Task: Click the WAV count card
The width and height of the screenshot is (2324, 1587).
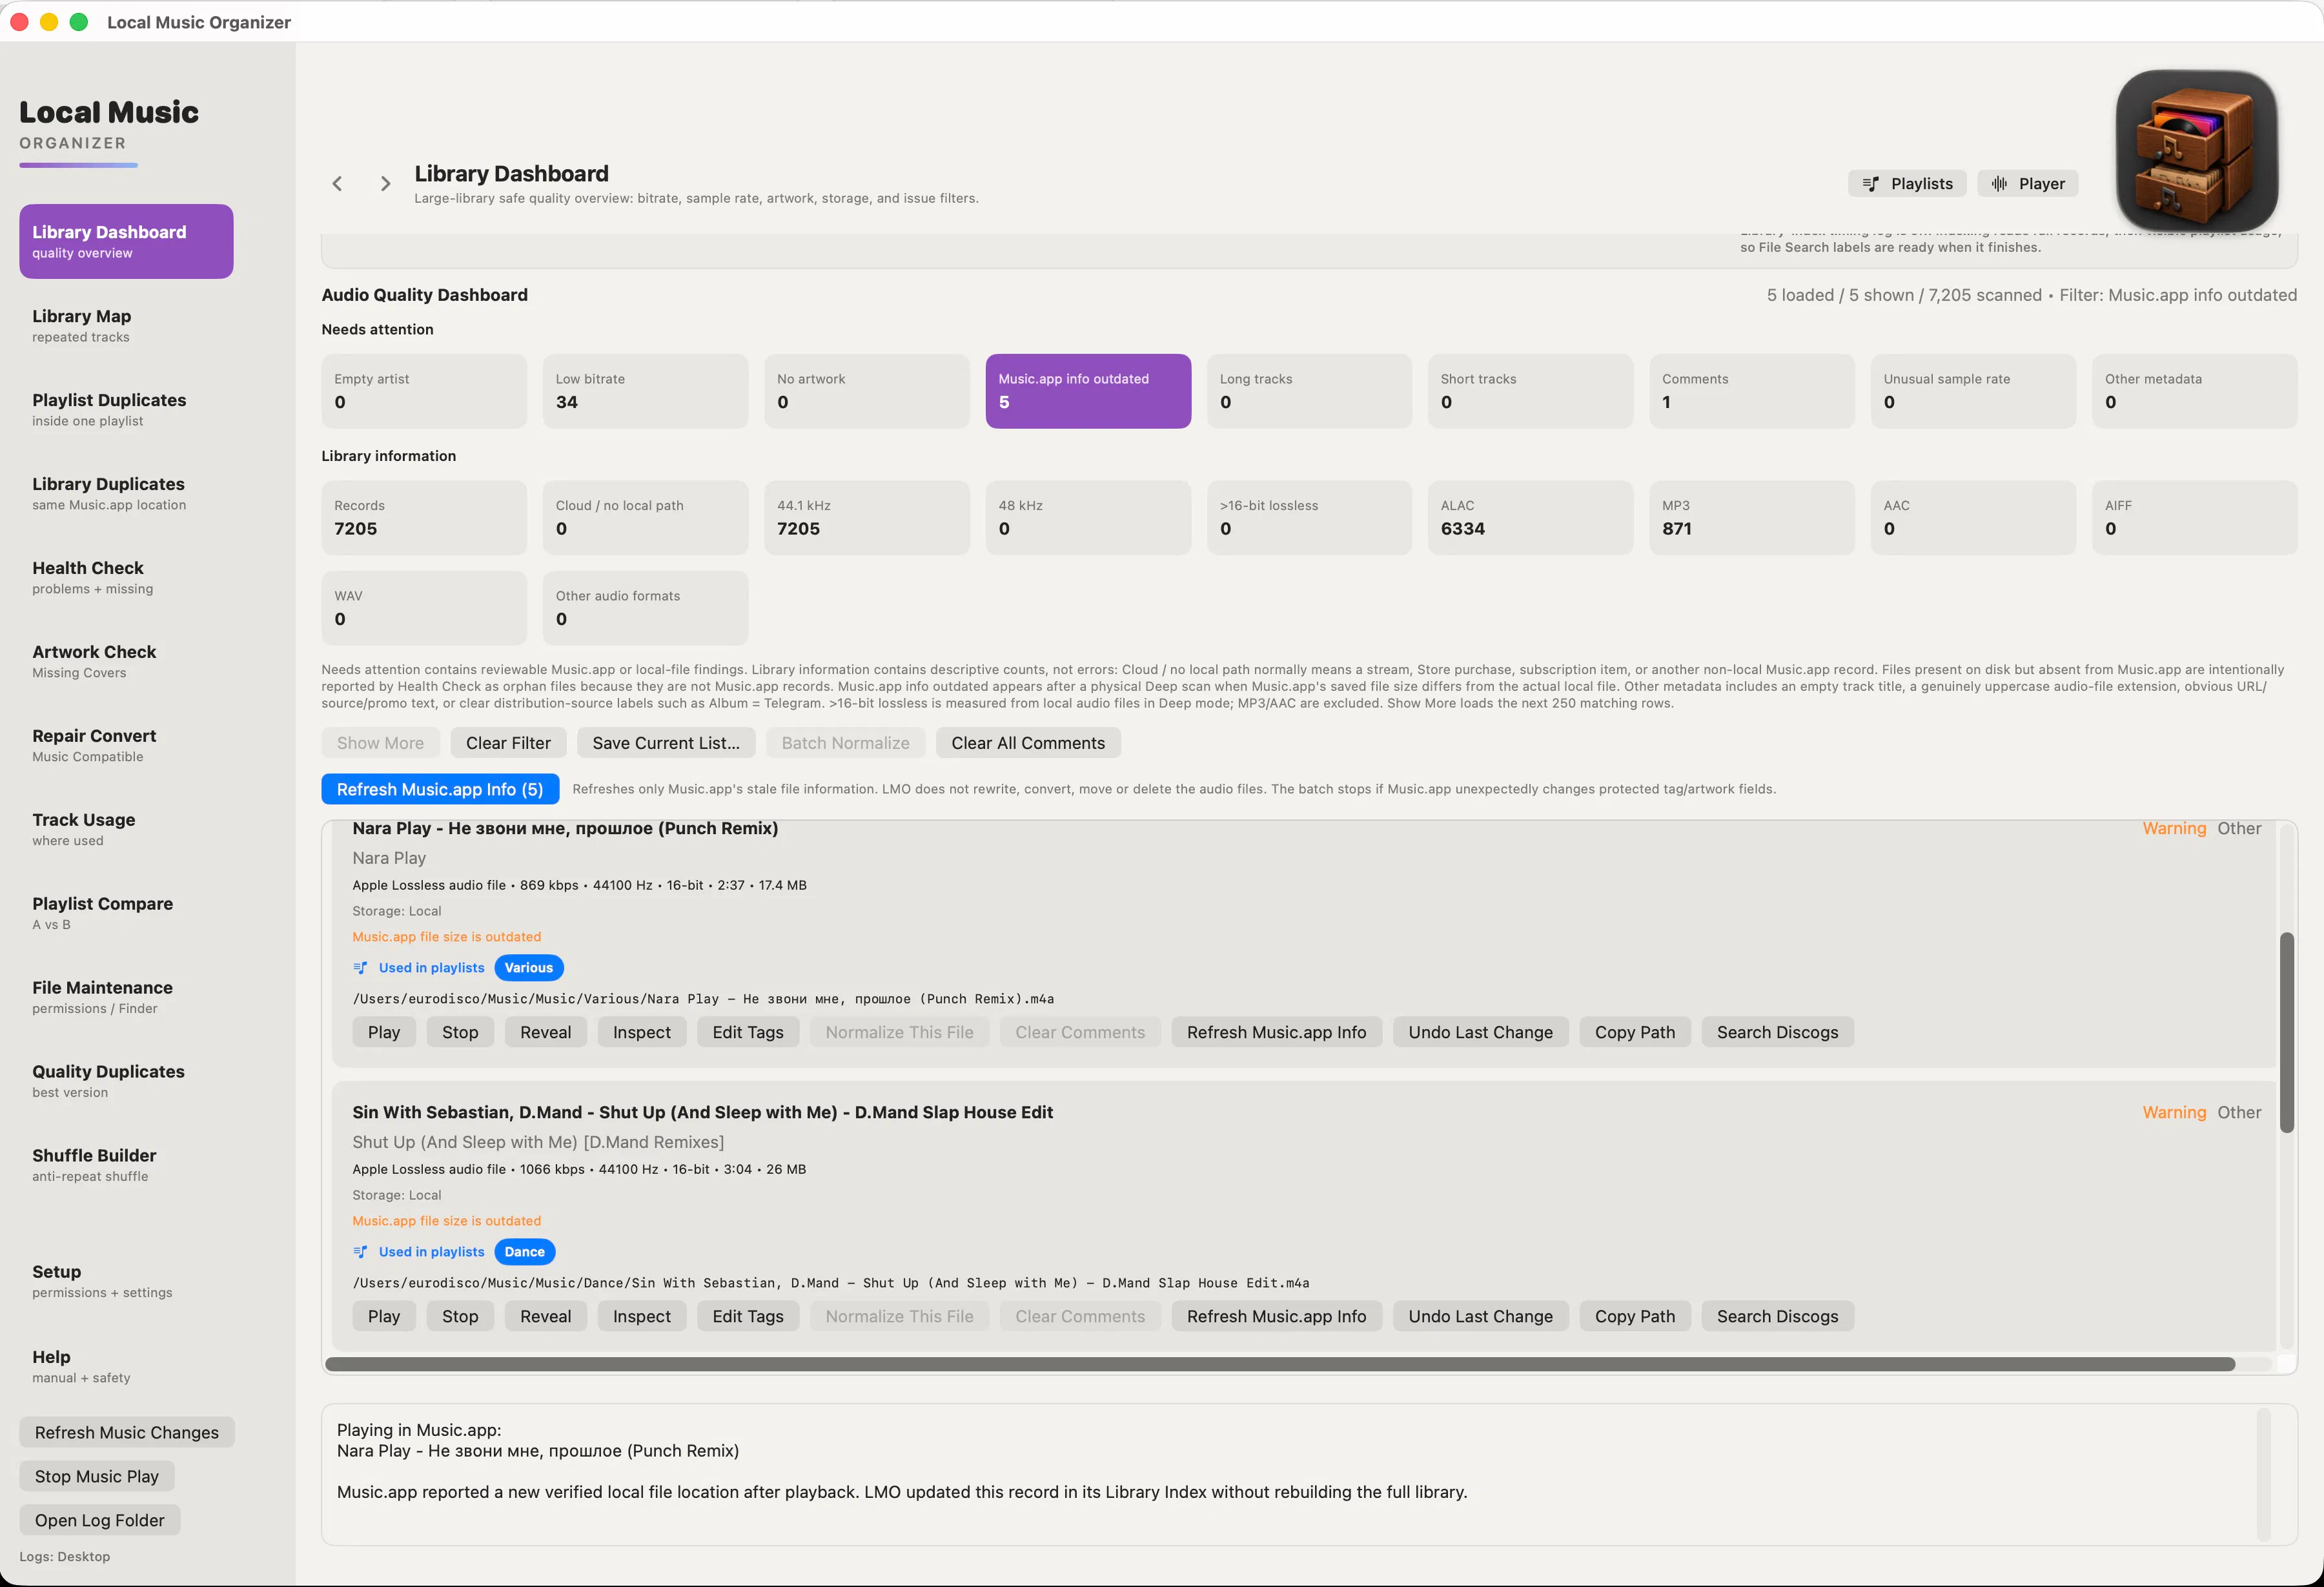Action: click(x=424, y=608)
